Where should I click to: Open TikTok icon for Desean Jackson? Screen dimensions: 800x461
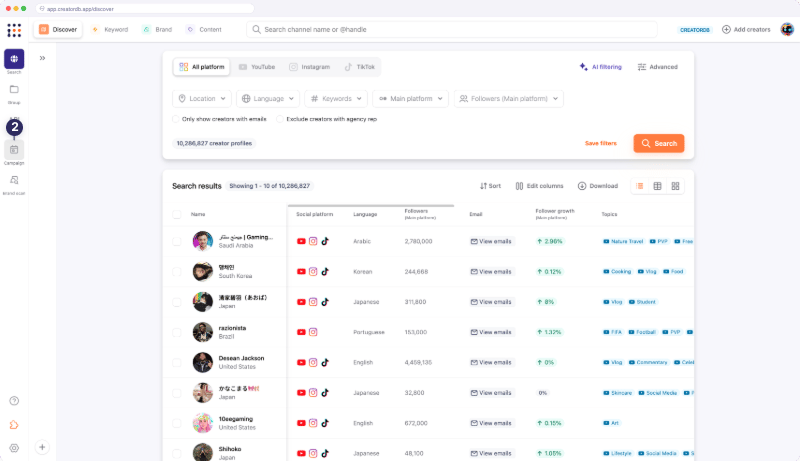325,363
